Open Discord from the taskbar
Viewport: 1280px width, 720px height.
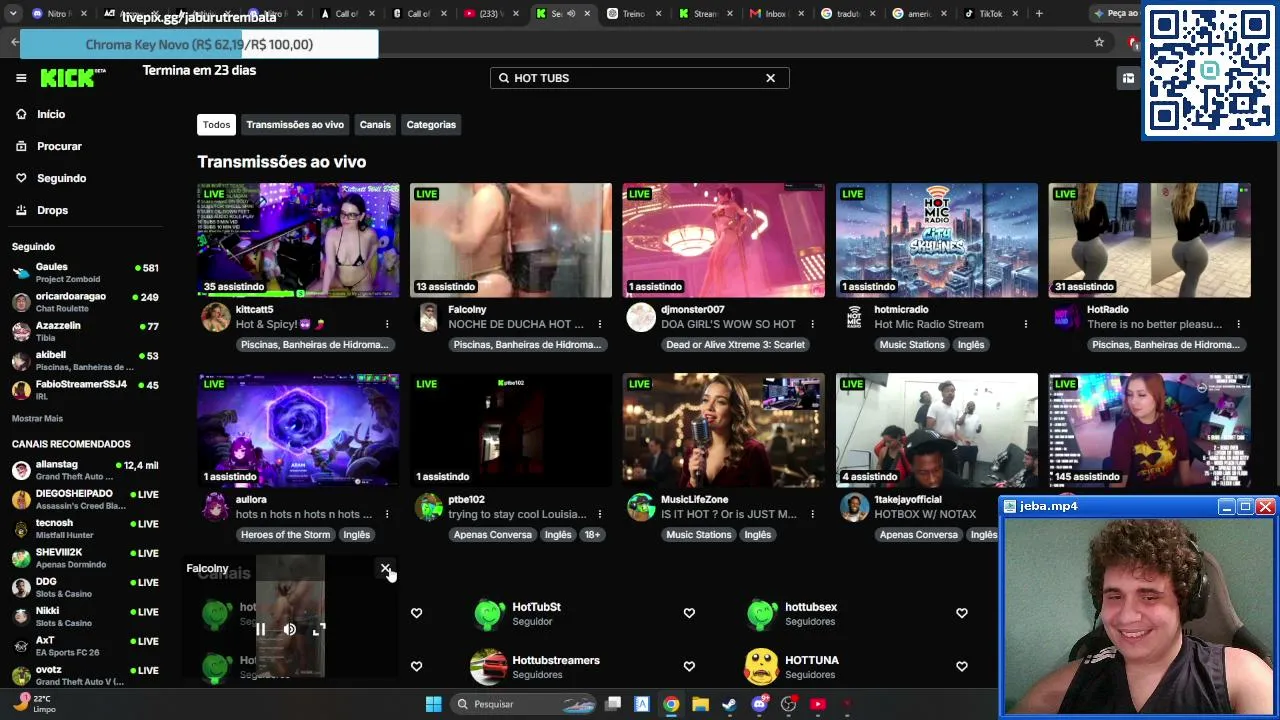[x=759, y=704]
